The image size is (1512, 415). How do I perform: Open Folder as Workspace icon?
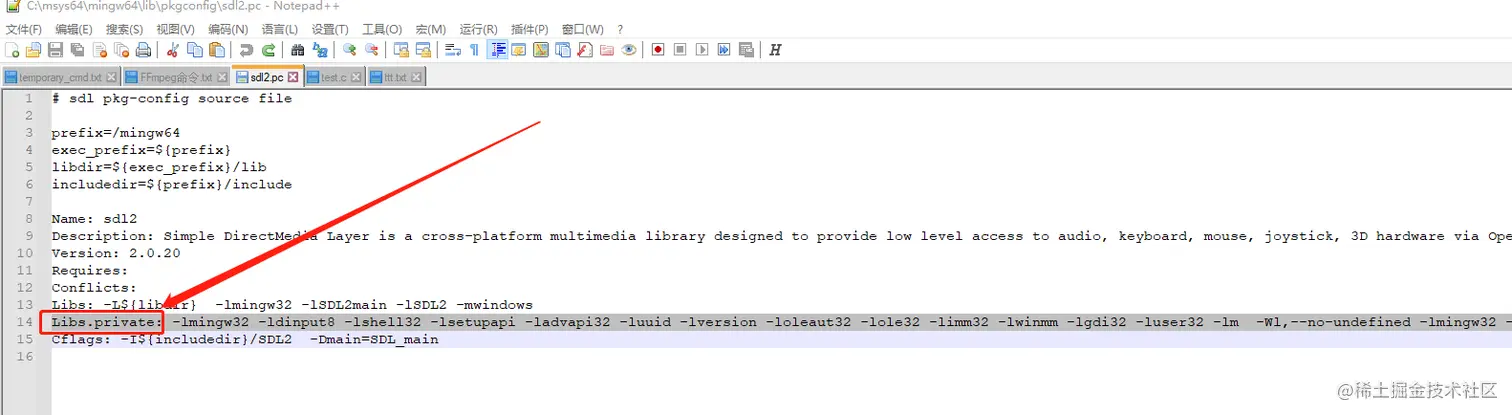607,50
